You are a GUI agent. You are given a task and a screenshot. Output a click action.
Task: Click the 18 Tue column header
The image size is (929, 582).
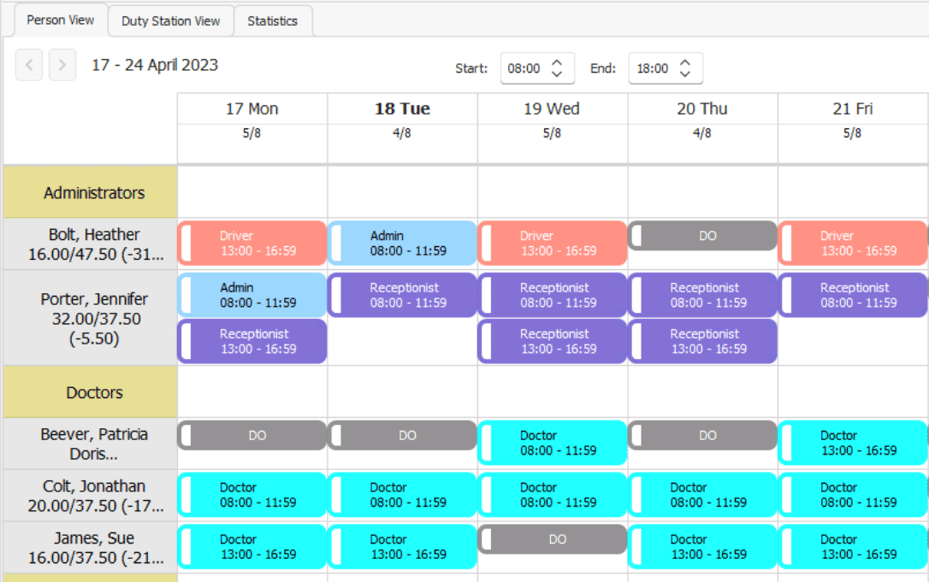[x=402, y=109]
